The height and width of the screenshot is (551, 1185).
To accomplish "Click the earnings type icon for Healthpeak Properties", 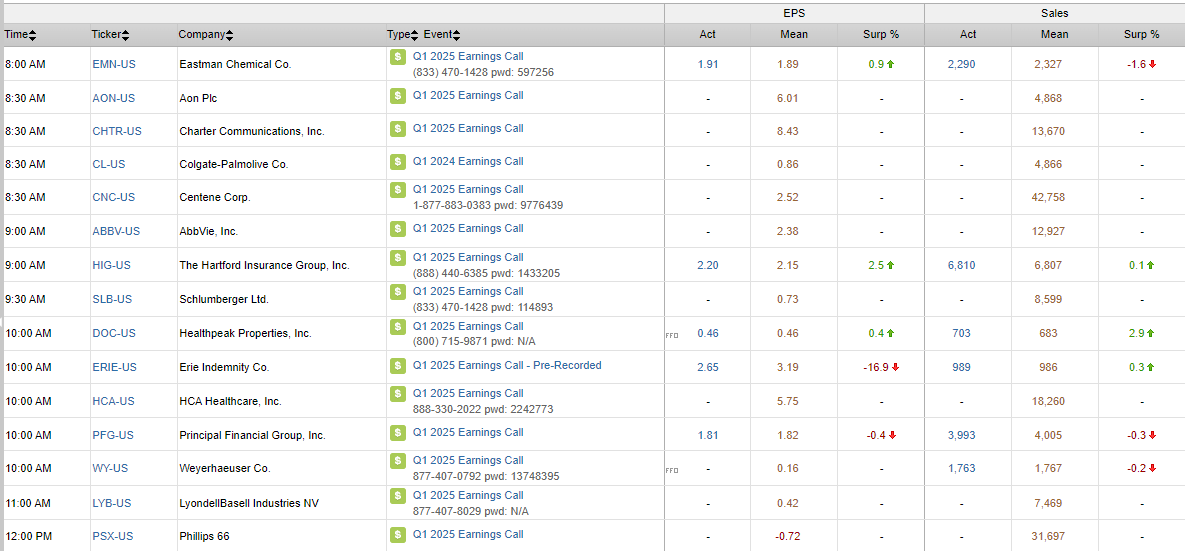I will [398, 327].
